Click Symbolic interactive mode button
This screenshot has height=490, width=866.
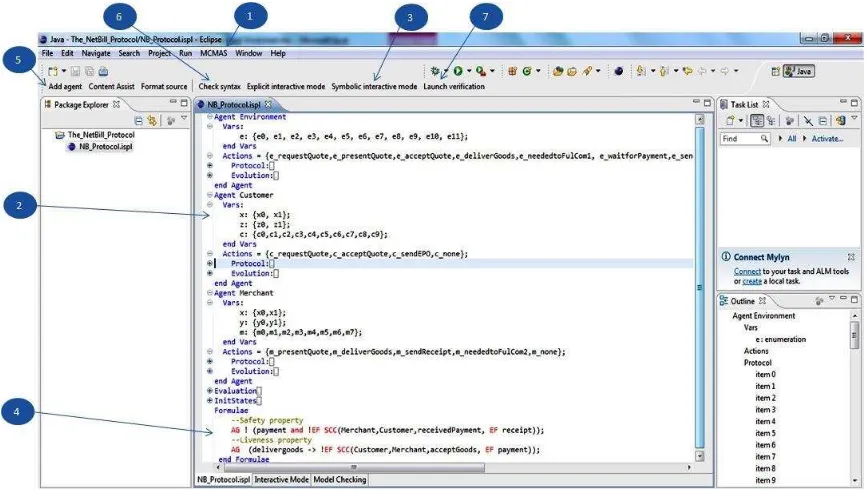click(x=374, y=86)
